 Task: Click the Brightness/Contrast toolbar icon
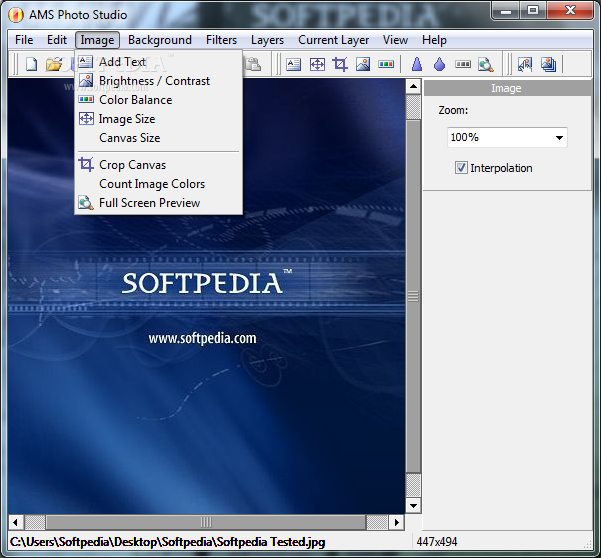(363, 64)
